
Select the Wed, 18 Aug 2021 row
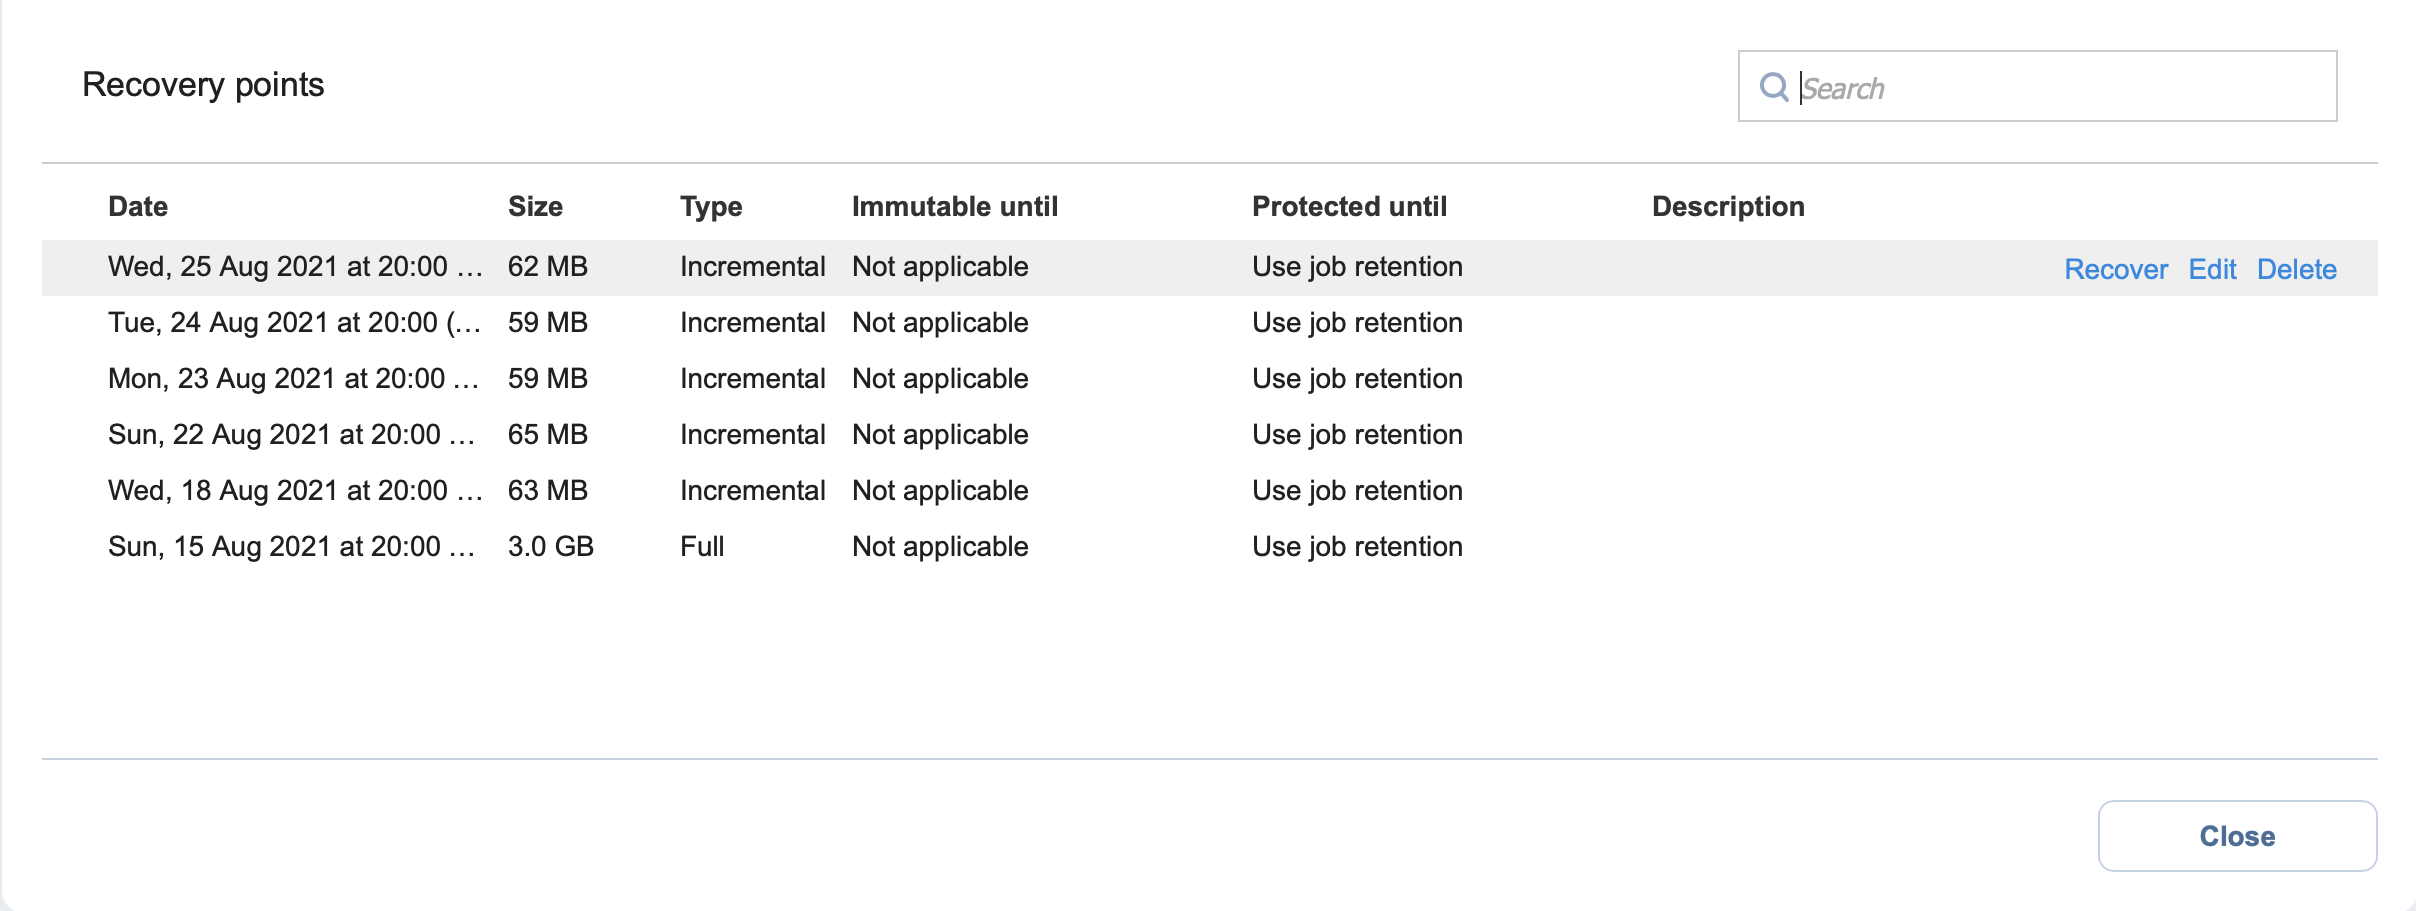tap(1209, 491)
